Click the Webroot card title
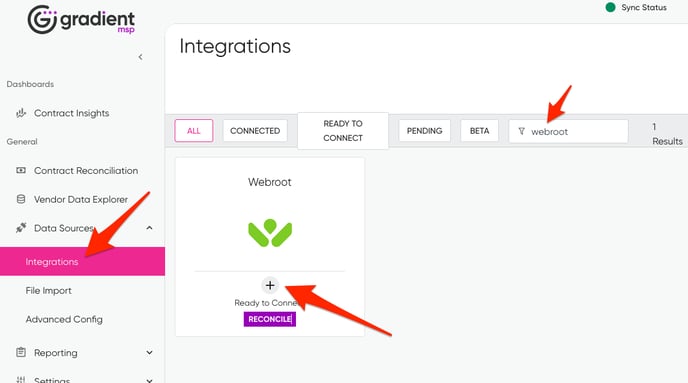Screen dimensions: 688x383 click(x=270, y=182)
